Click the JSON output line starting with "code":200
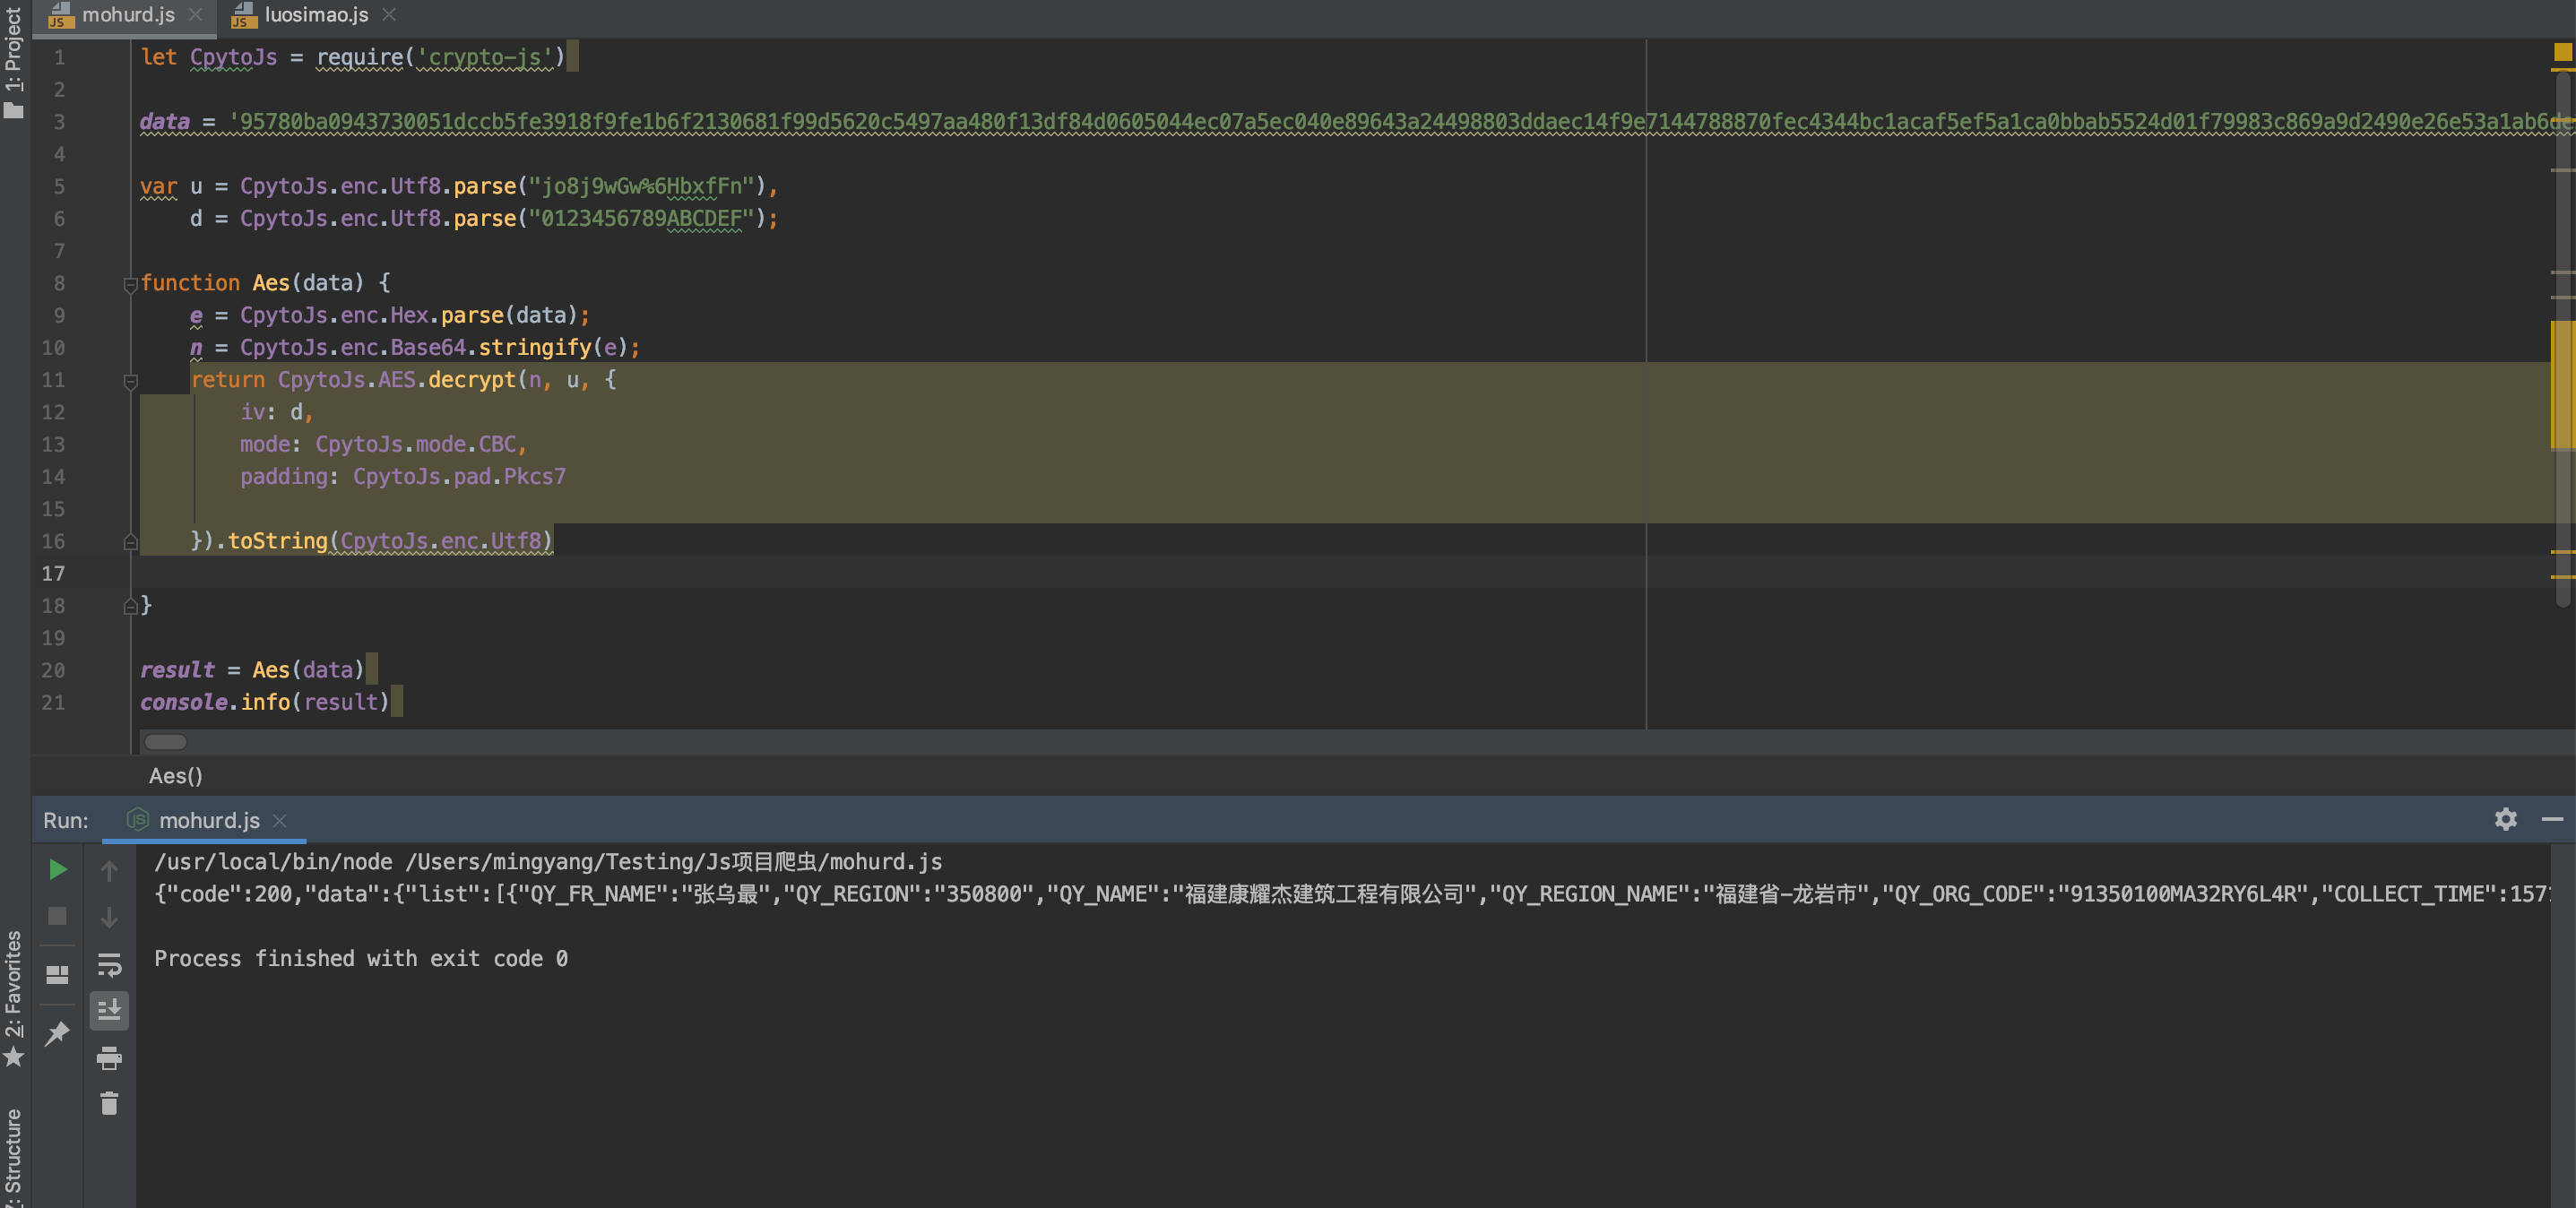 coord(1352,894)
